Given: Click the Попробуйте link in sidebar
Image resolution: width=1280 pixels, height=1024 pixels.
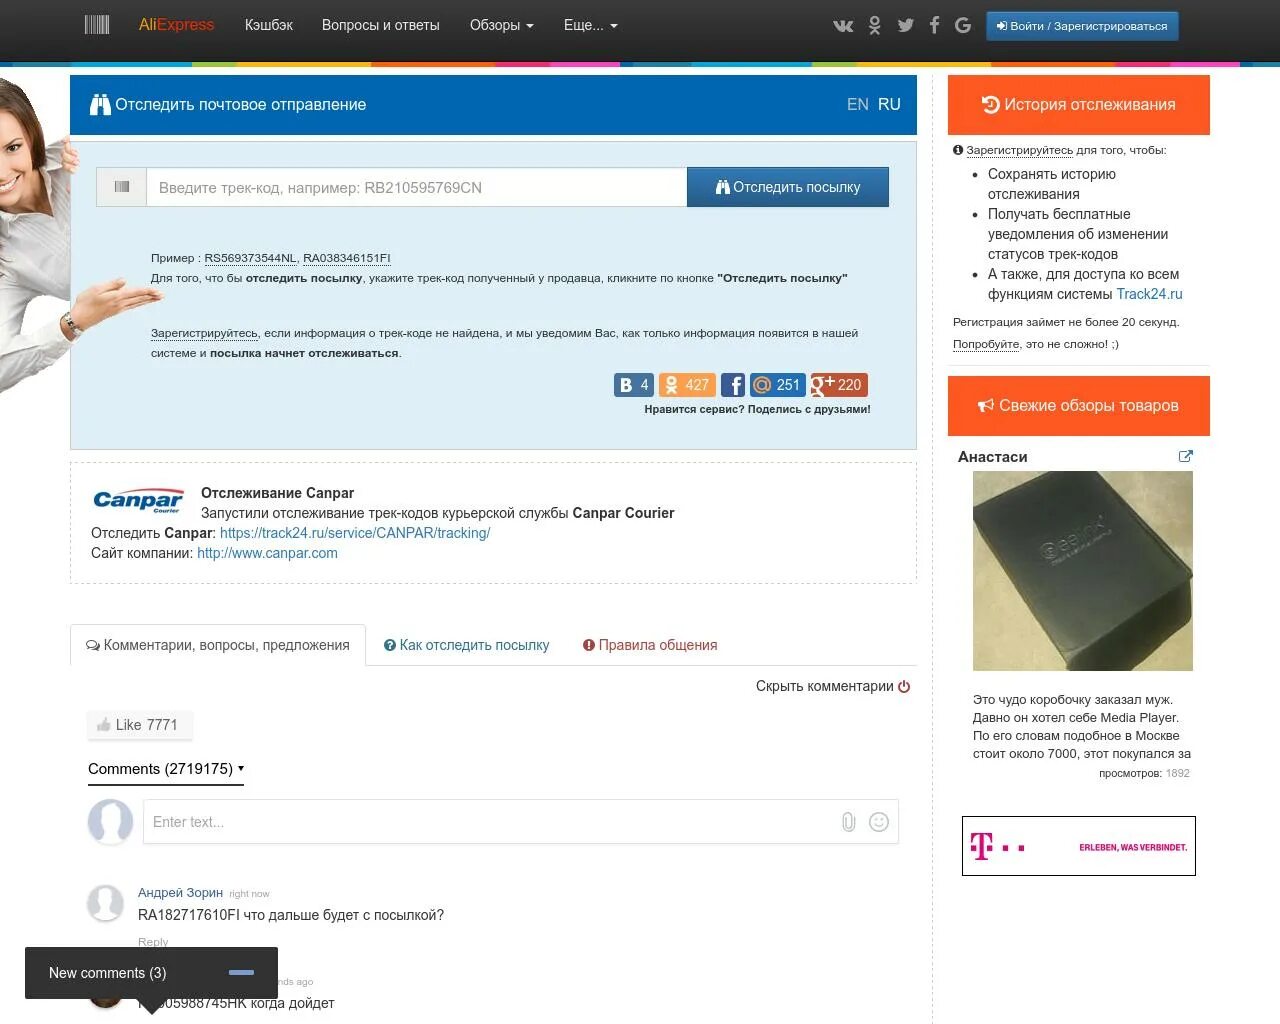Looking at the screenshot, I should 986,344.
